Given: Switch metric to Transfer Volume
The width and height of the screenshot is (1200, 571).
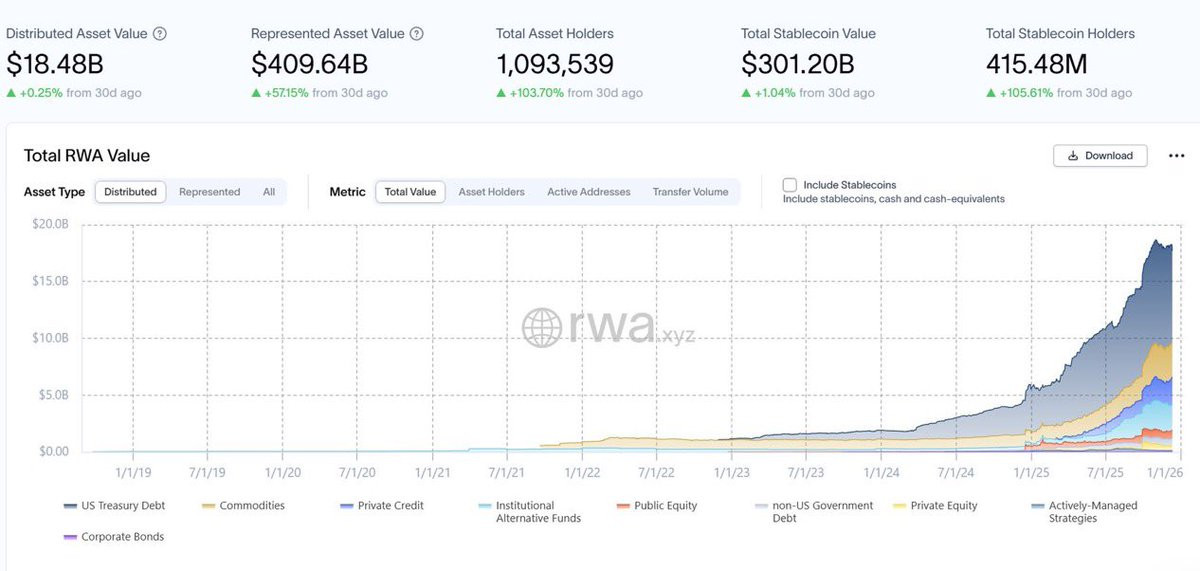Looking at the screenshot, I should click(690, 192).
